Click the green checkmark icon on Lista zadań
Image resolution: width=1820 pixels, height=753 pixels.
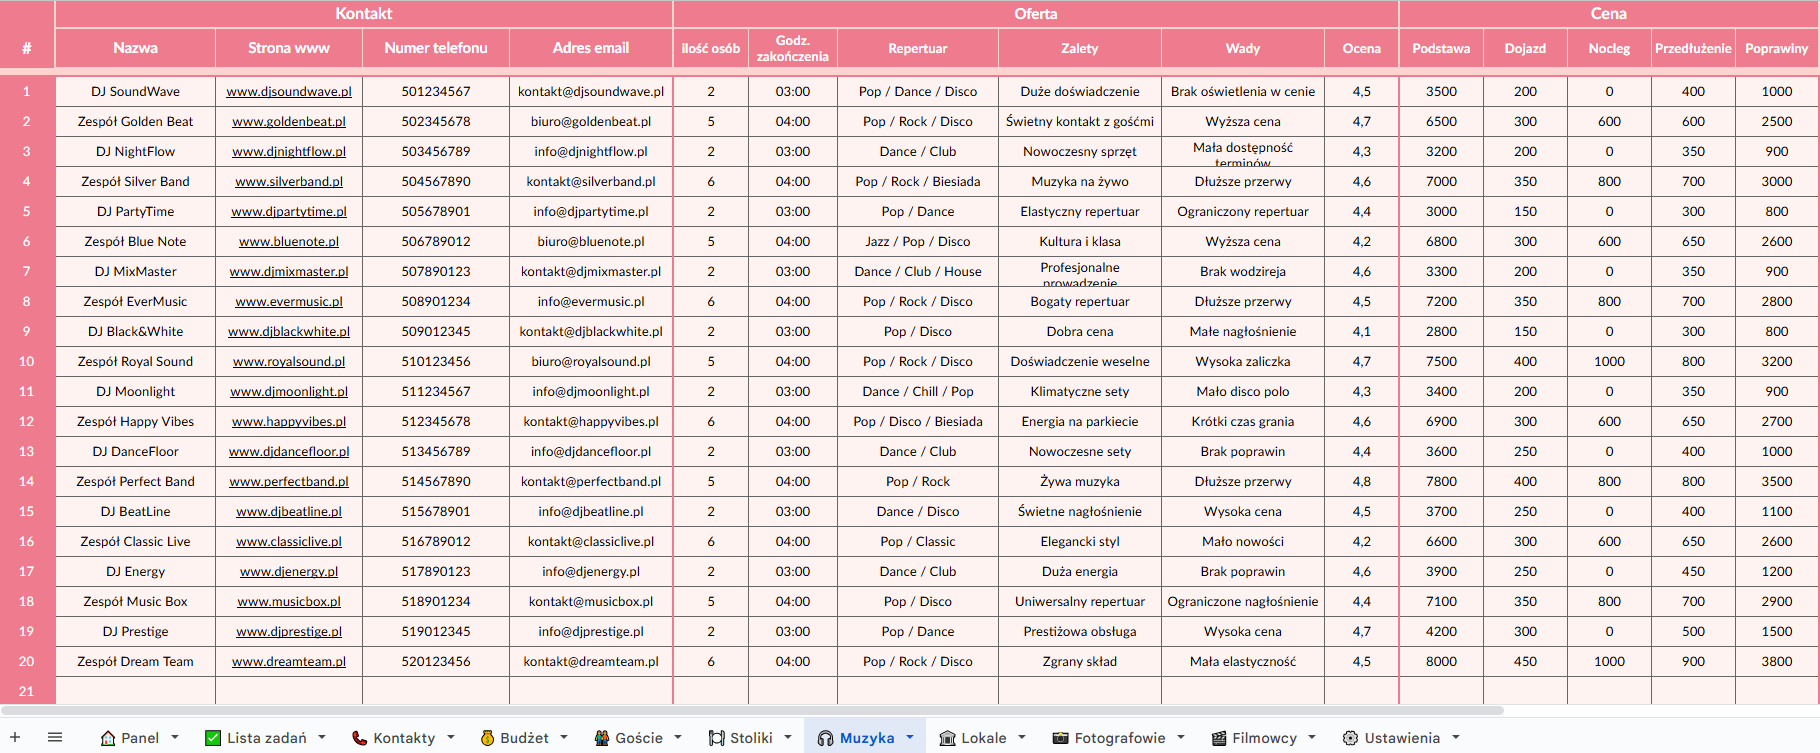[x=213, y=738]
